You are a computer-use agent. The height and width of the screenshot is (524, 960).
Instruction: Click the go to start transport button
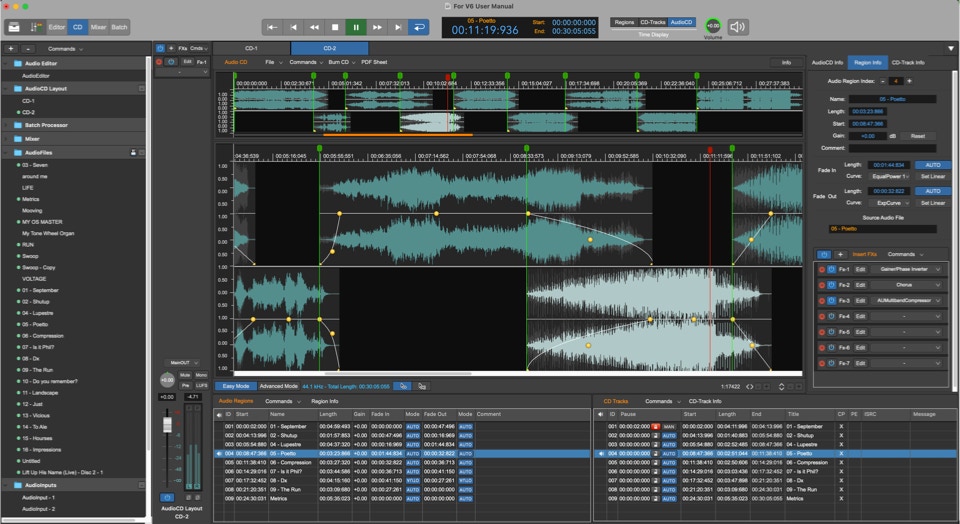[273, 27]
